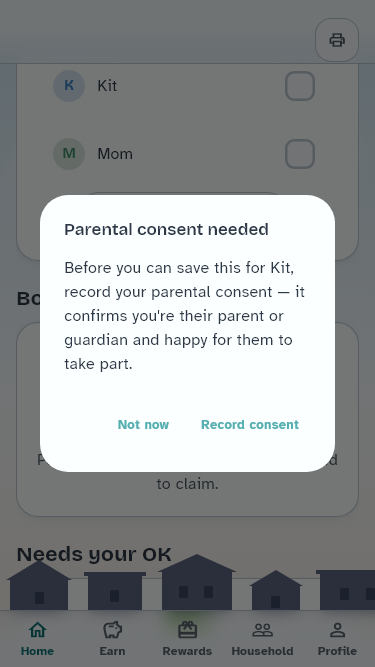Click the Mom name label
375x667 pixels.
coord(115,154)
